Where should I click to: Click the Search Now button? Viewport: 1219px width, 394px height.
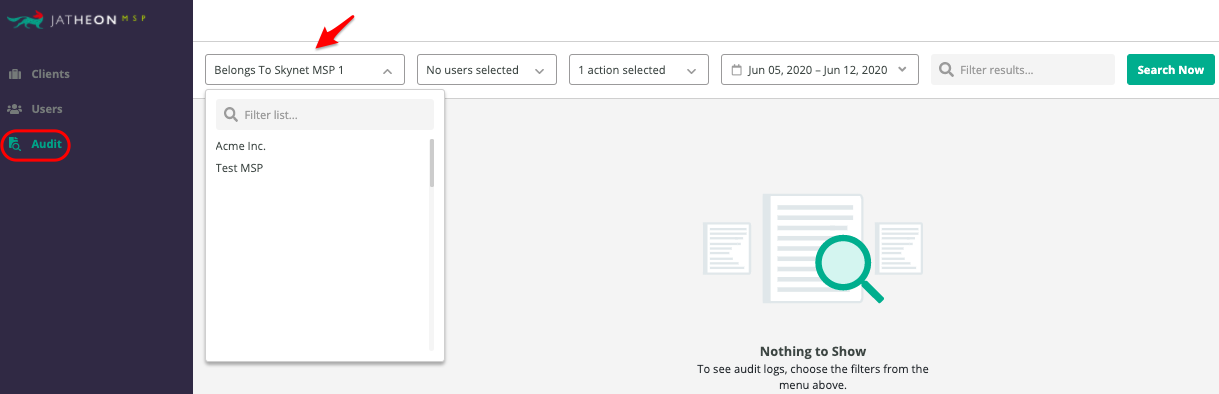[x=1170, y=70]
